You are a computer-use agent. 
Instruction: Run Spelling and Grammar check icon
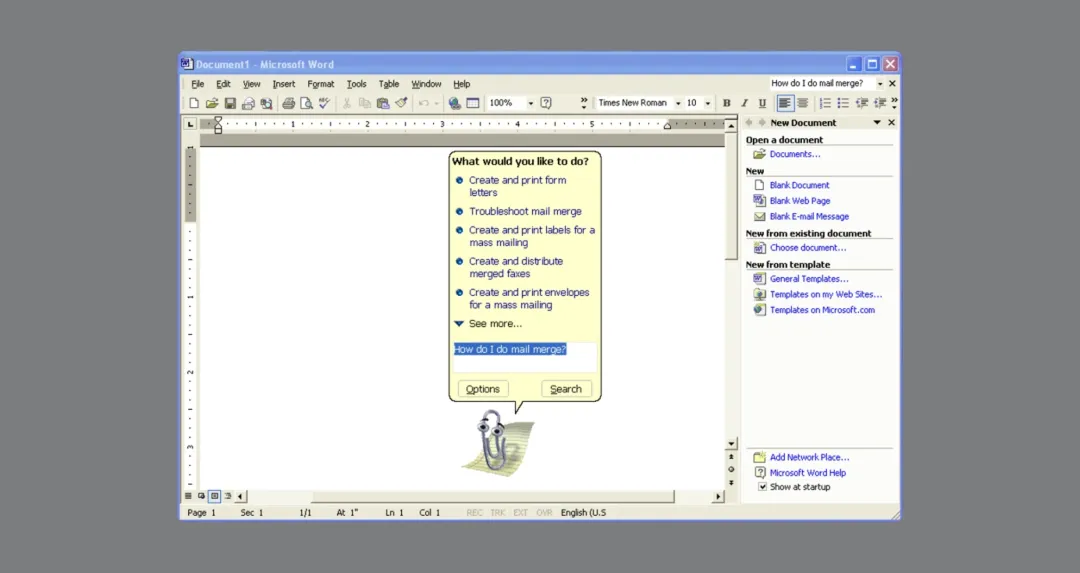pyautogui.click(x=324, y=103)
